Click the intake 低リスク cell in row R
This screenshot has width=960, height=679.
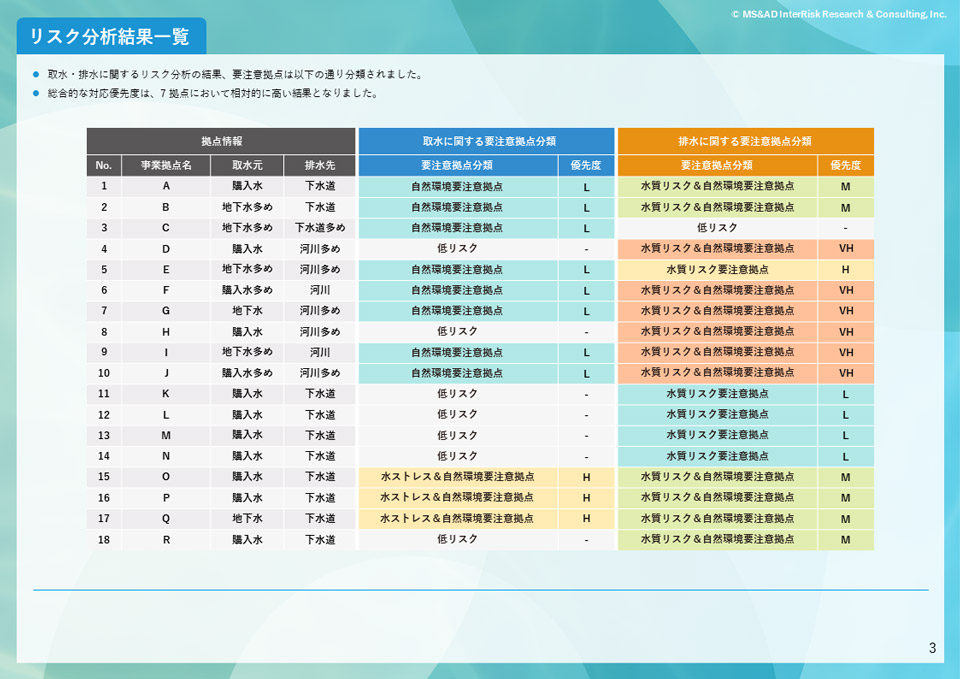click(457, 539)
